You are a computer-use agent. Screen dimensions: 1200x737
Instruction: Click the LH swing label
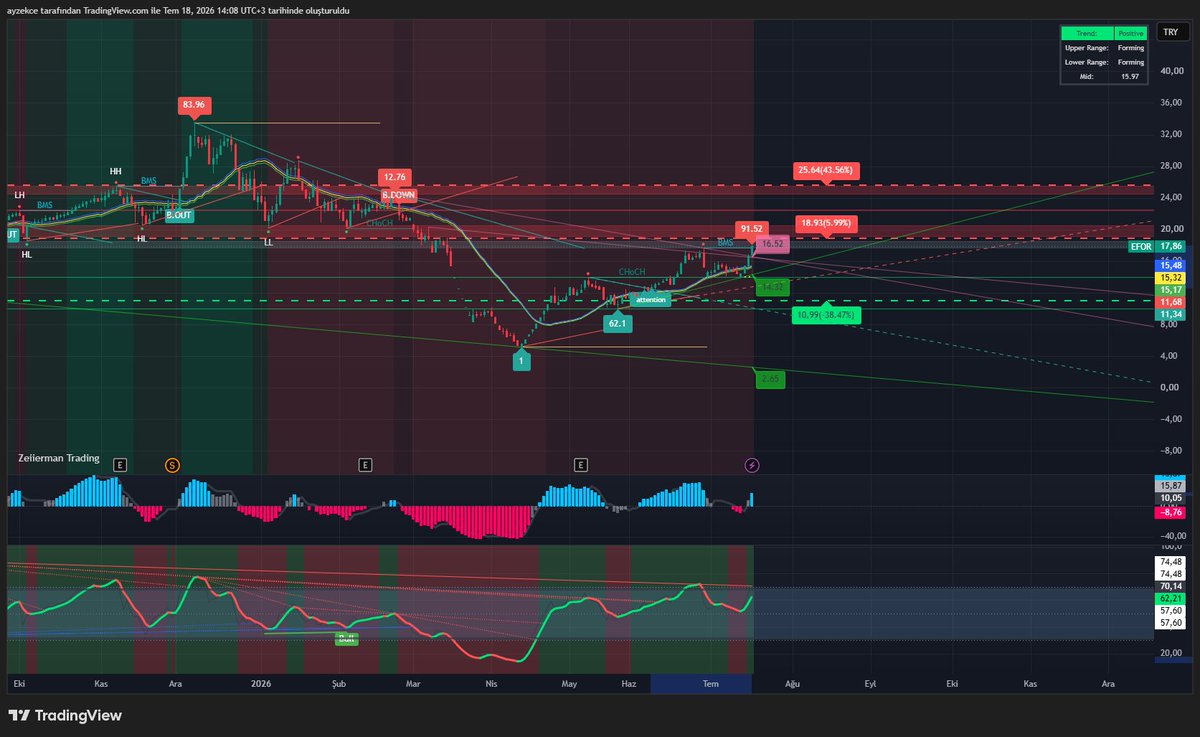tap(20, 194)
